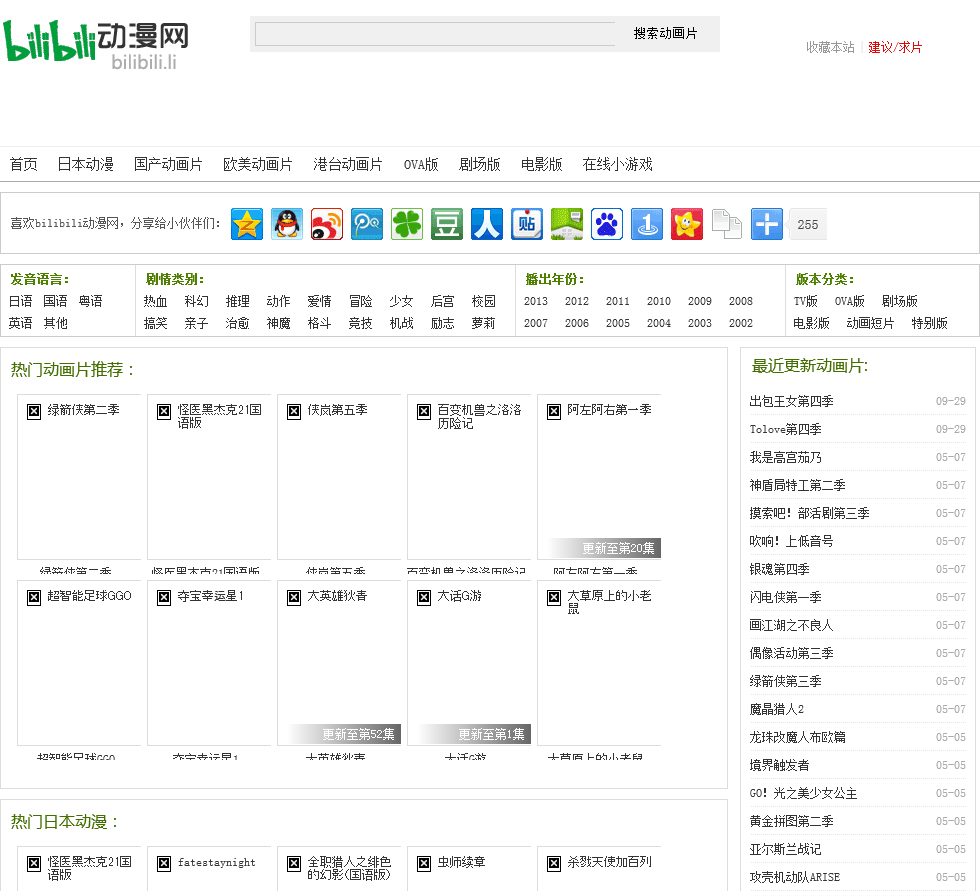This screenshot has height=891, width=980.
Task: Select the 2013 broadcast year filter
Action: [536, 301]
